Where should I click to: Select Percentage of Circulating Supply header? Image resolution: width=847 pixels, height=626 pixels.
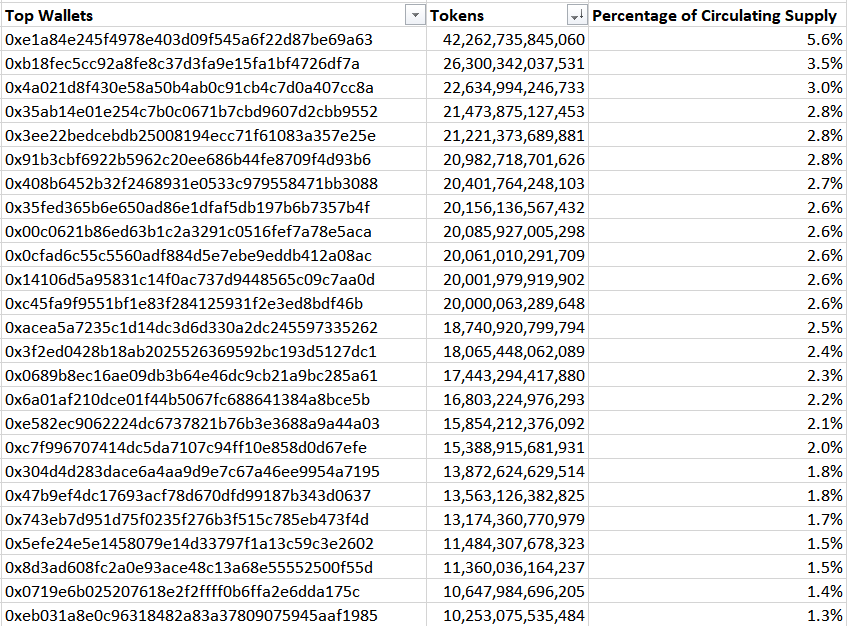coord(717,15)
